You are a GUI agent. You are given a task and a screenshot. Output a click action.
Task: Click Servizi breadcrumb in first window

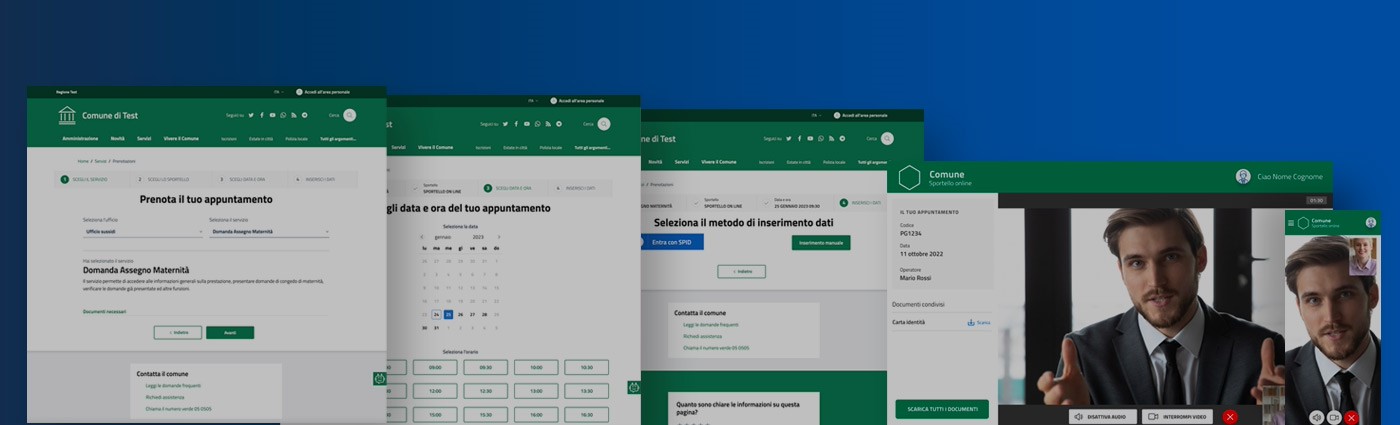tap(101, 161)
